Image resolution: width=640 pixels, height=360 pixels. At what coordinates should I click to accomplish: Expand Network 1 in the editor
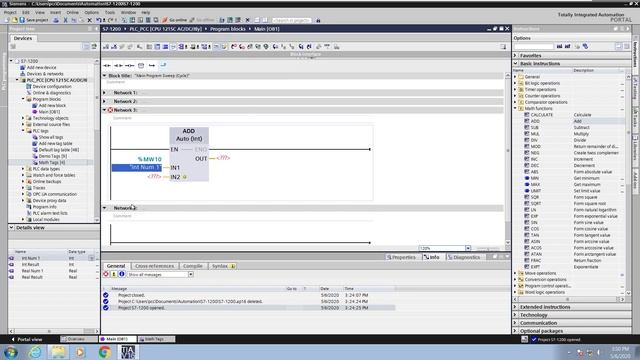[x=104, y=93]
